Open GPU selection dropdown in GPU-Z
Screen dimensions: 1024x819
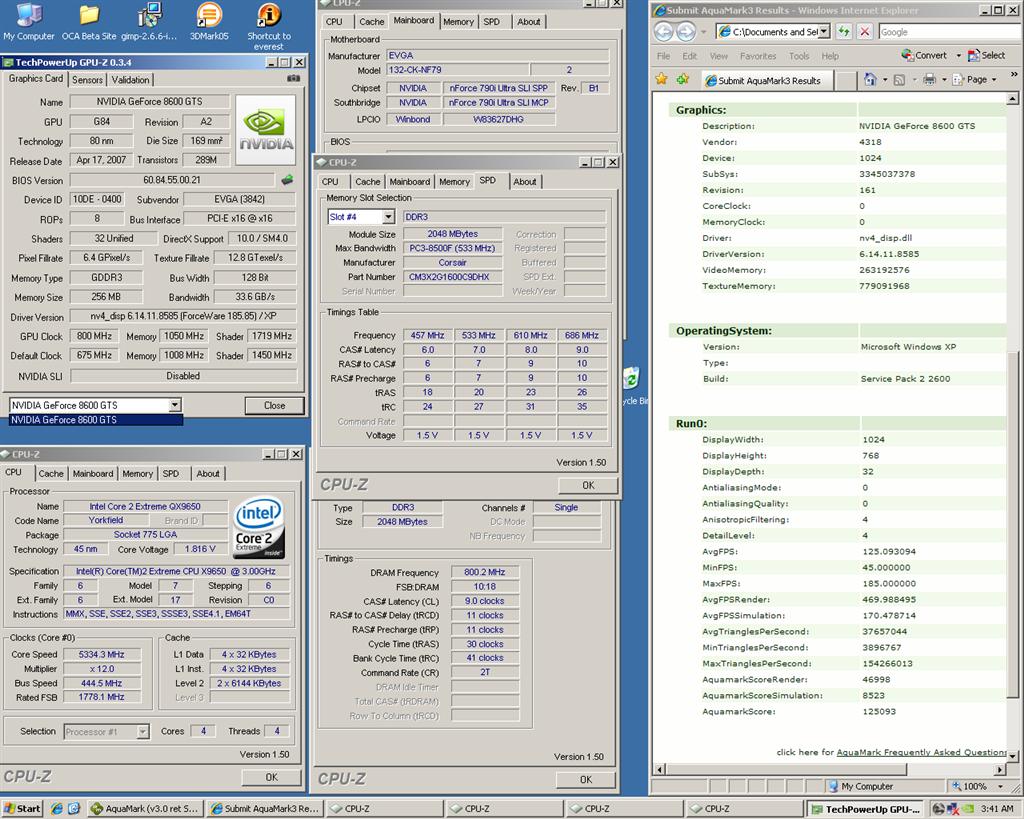point(174,405)
